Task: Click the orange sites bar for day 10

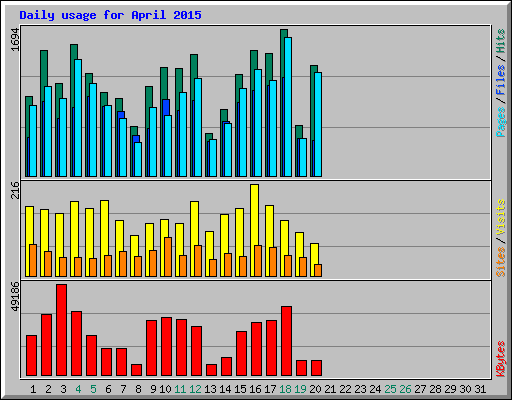Action: click(x=168, y=257)
